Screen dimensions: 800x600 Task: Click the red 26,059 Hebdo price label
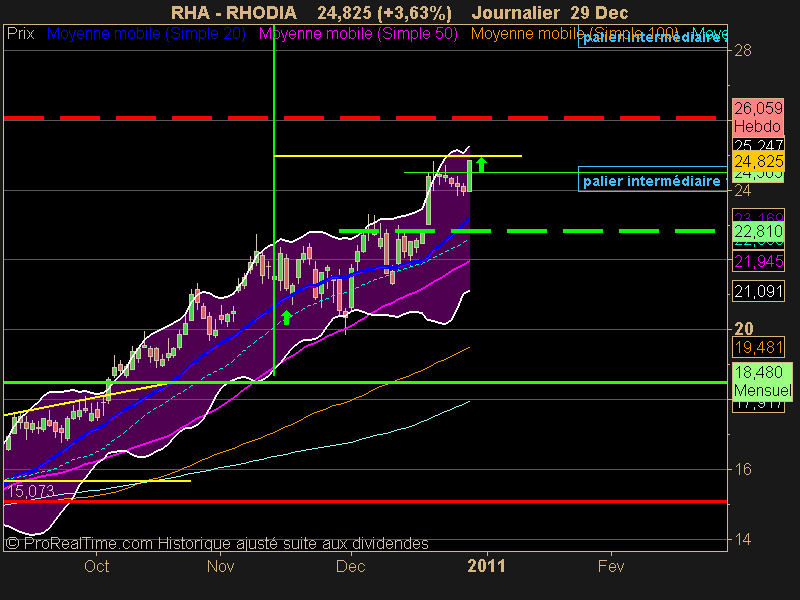(x=758, y=117)
